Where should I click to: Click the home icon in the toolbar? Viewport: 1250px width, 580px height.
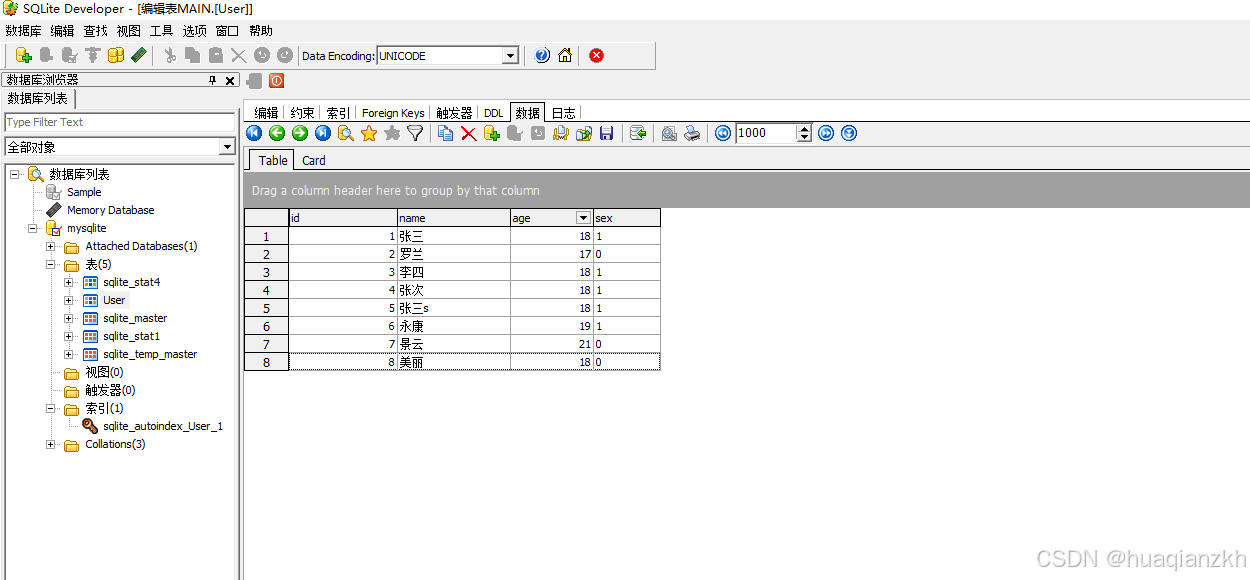(565, 56)
